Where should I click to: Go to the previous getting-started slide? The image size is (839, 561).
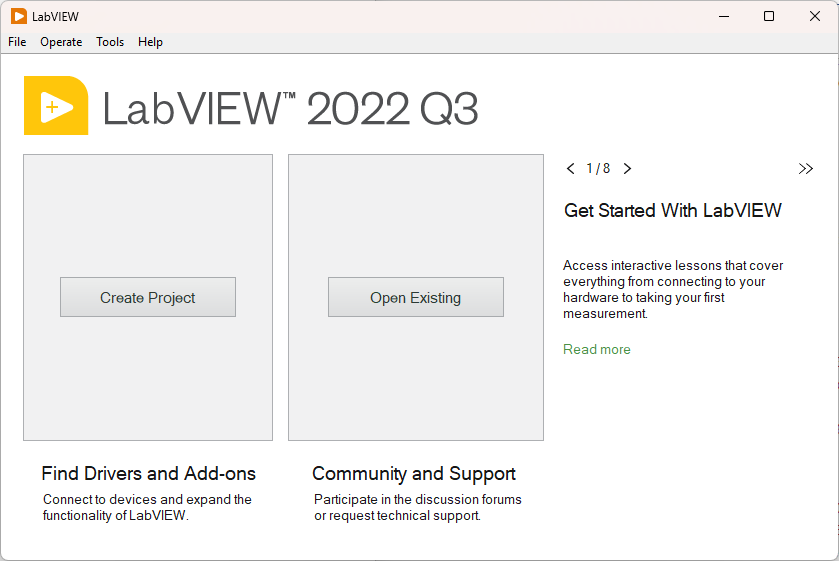[x=570, y=169]
